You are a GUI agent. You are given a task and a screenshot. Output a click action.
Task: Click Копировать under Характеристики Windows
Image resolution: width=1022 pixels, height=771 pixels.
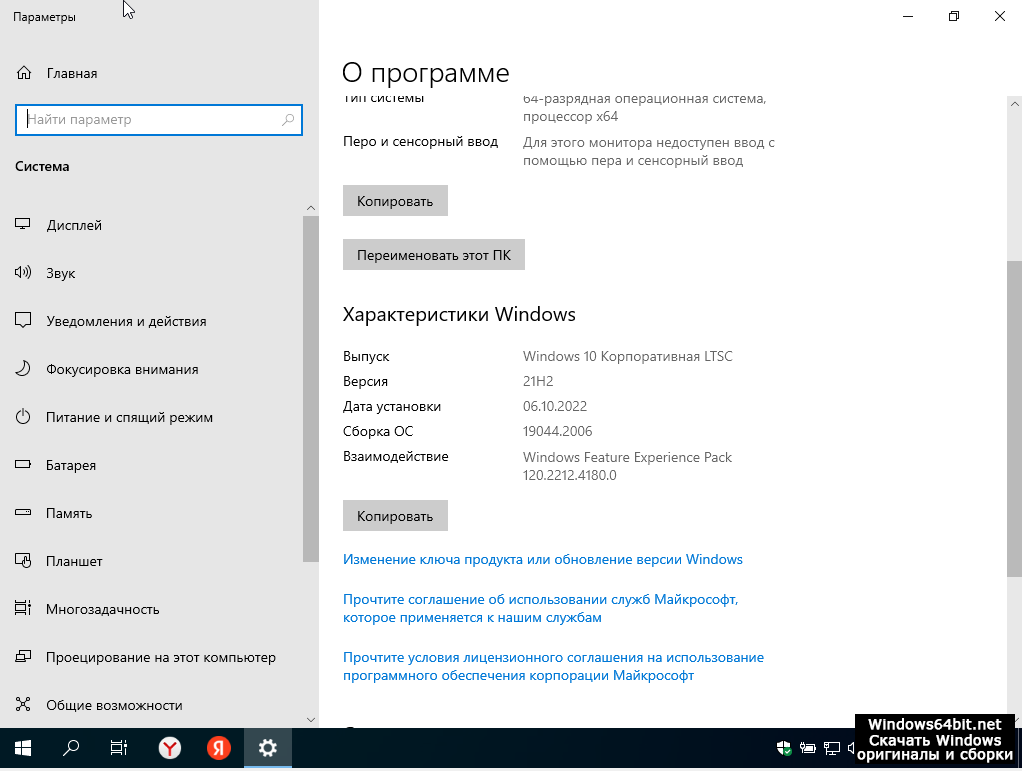tap(395, 516)
